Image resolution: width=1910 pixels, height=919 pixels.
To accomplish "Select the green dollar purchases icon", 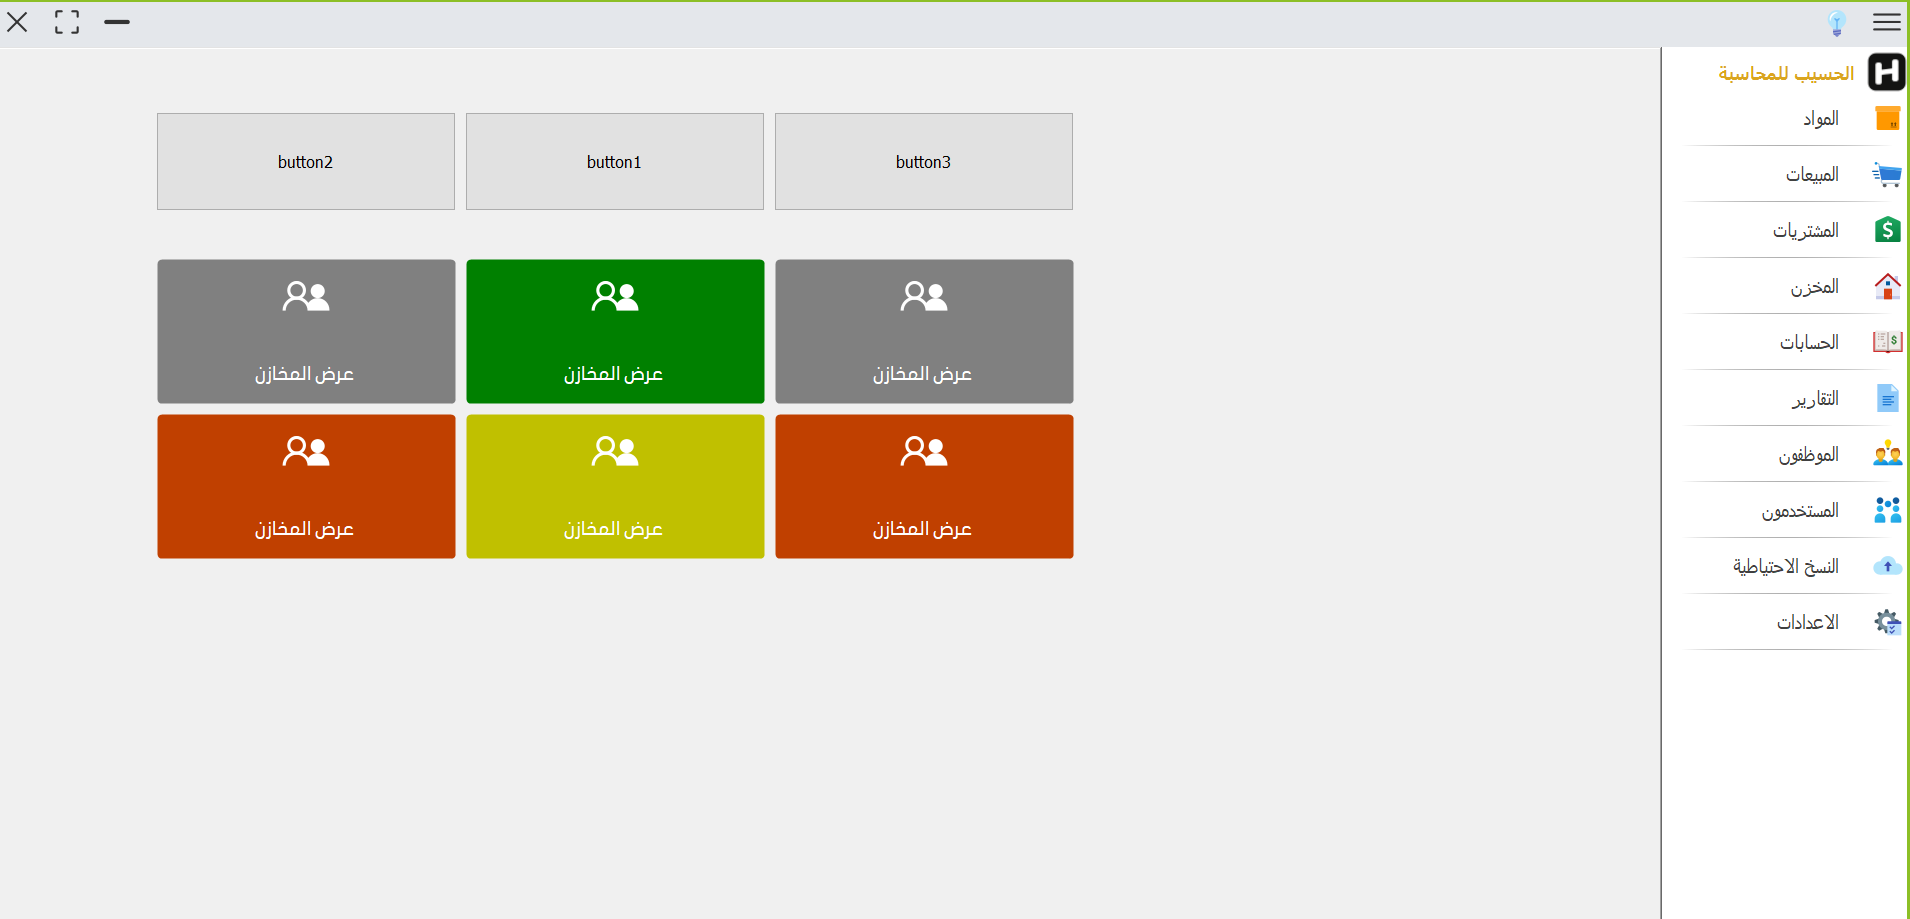I will 1887,230.
